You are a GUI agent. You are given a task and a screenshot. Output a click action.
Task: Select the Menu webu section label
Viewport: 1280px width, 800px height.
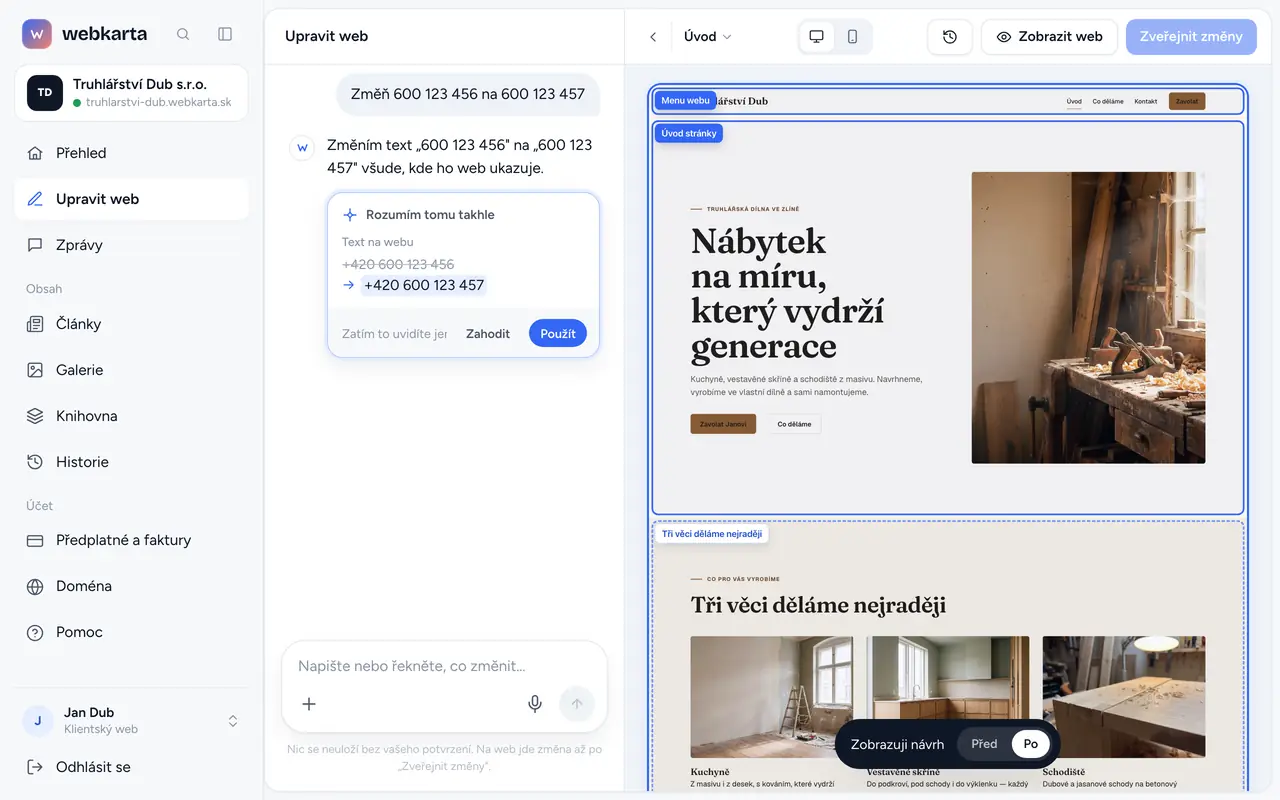(685, 100)
